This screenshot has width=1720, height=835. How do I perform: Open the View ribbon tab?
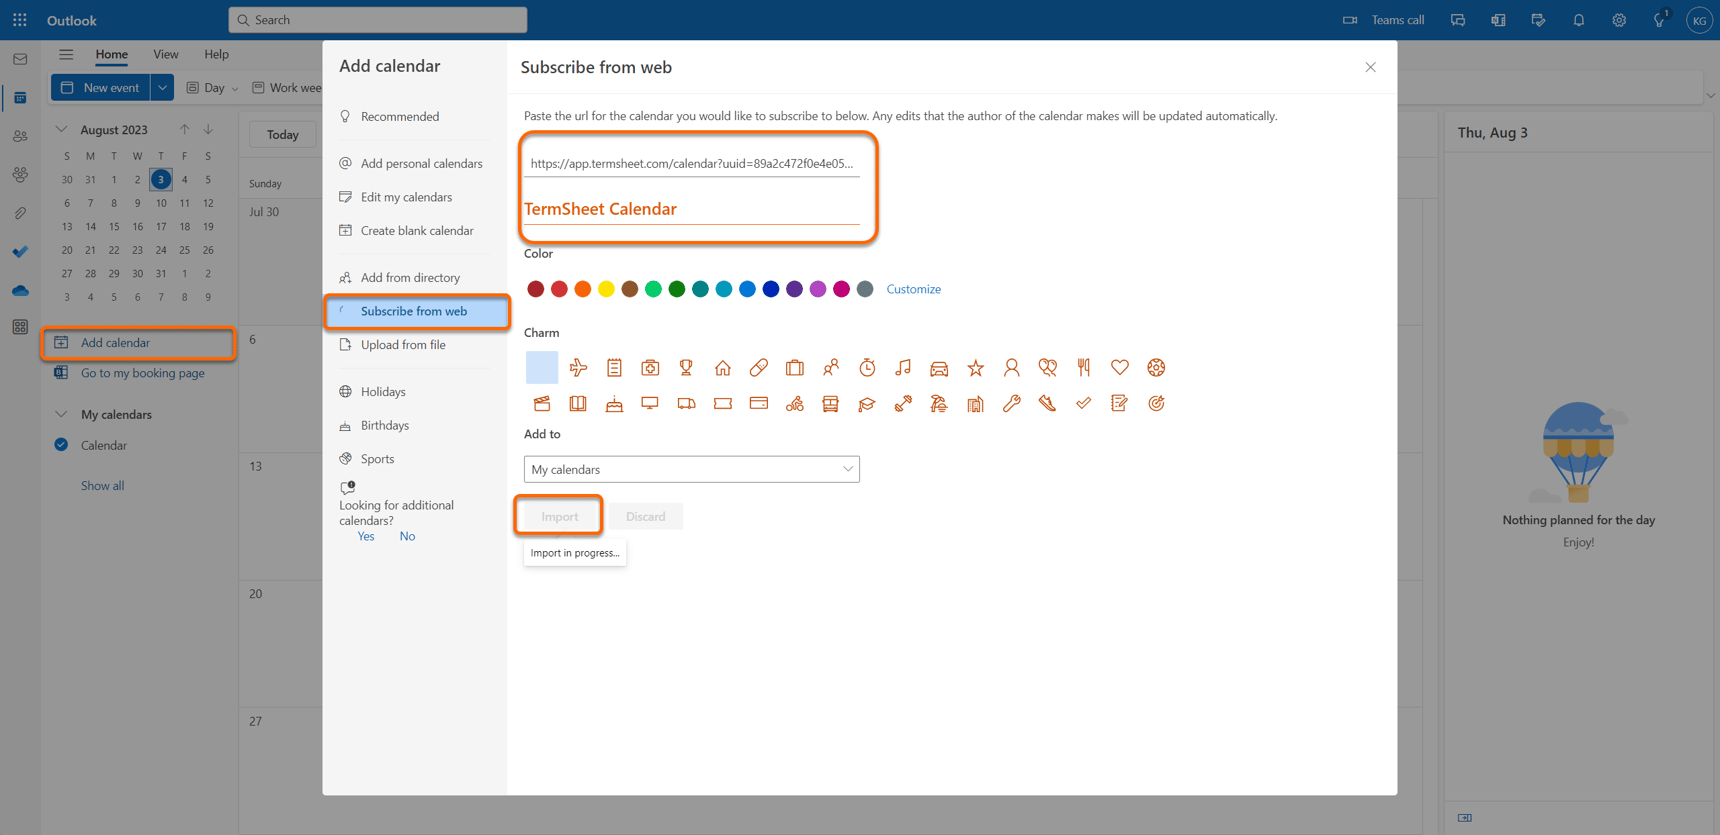tap(166, 54)
